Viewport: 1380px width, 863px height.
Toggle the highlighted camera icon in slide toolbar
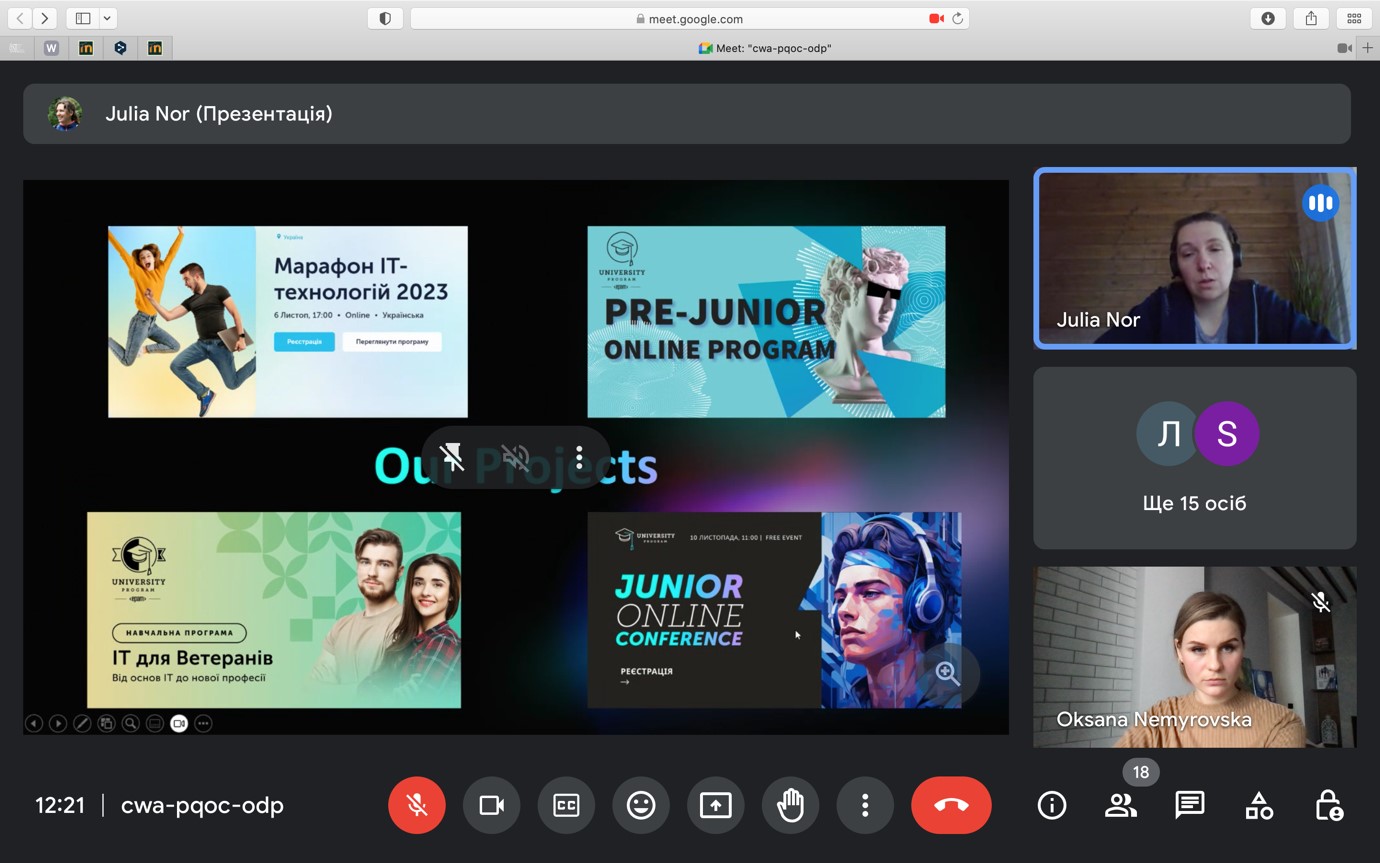pos(179,723)
